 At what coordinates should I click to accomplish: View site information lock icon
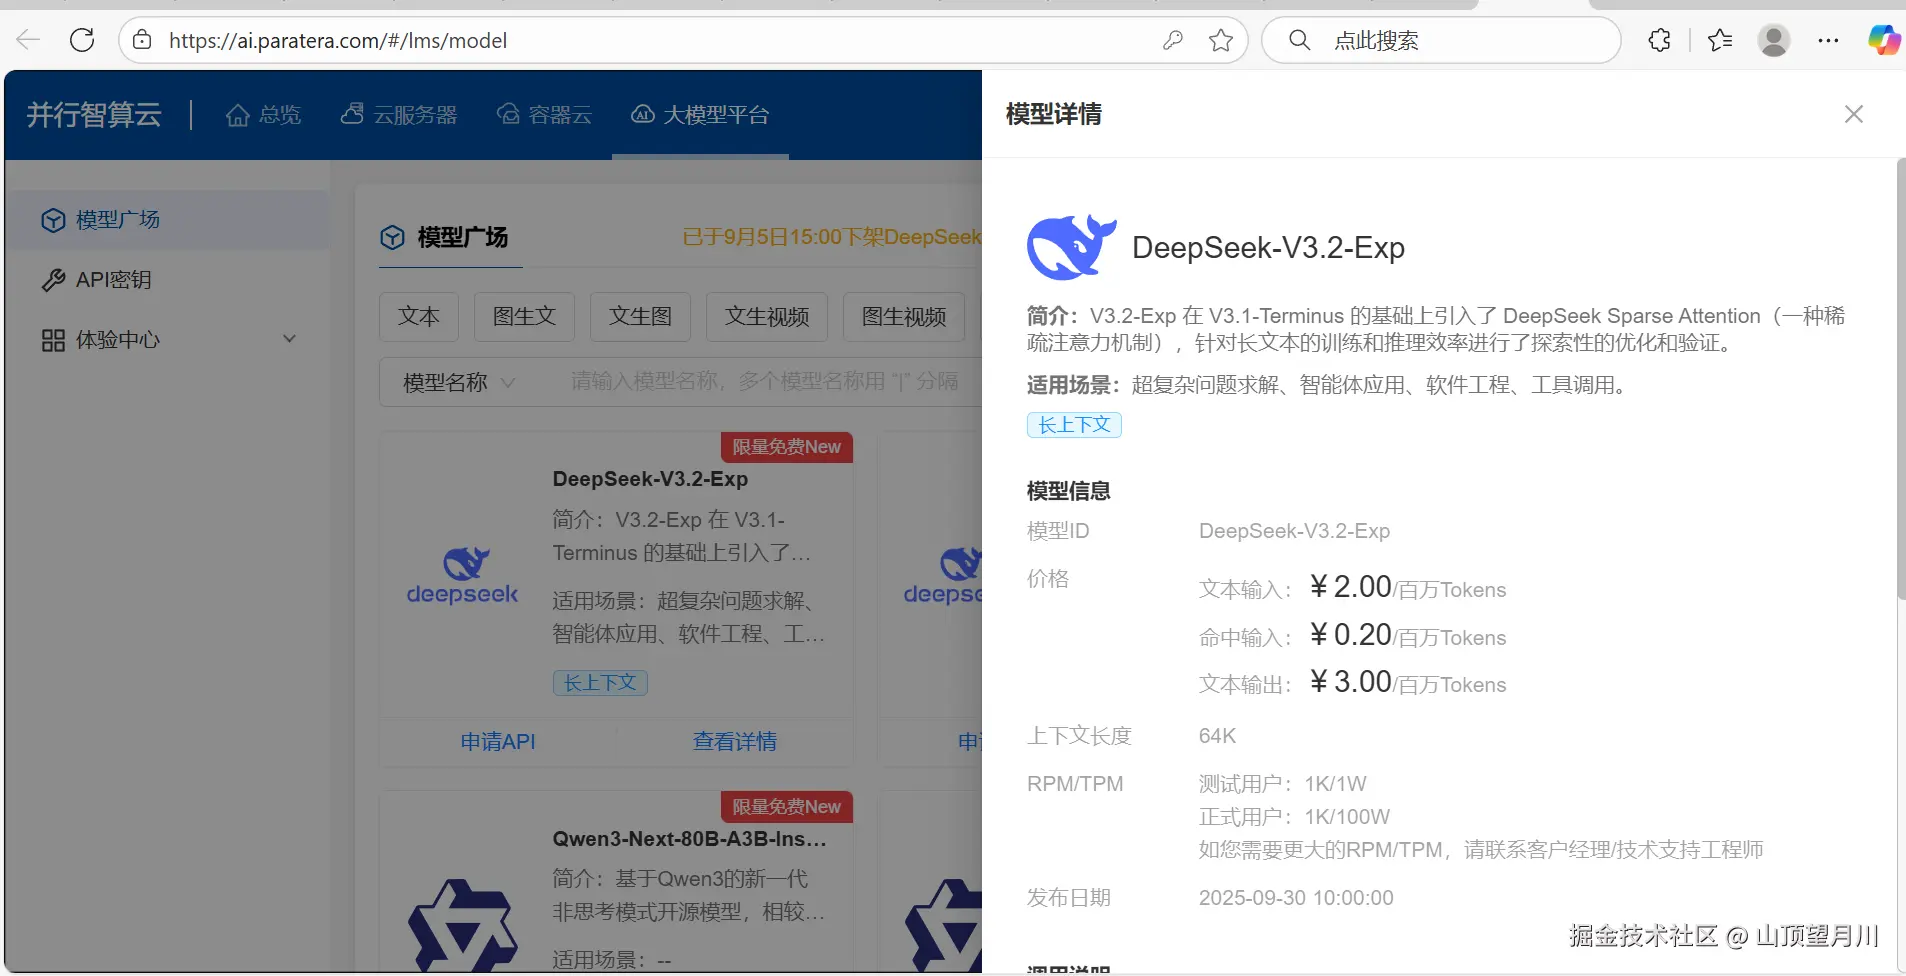[142, 40]
